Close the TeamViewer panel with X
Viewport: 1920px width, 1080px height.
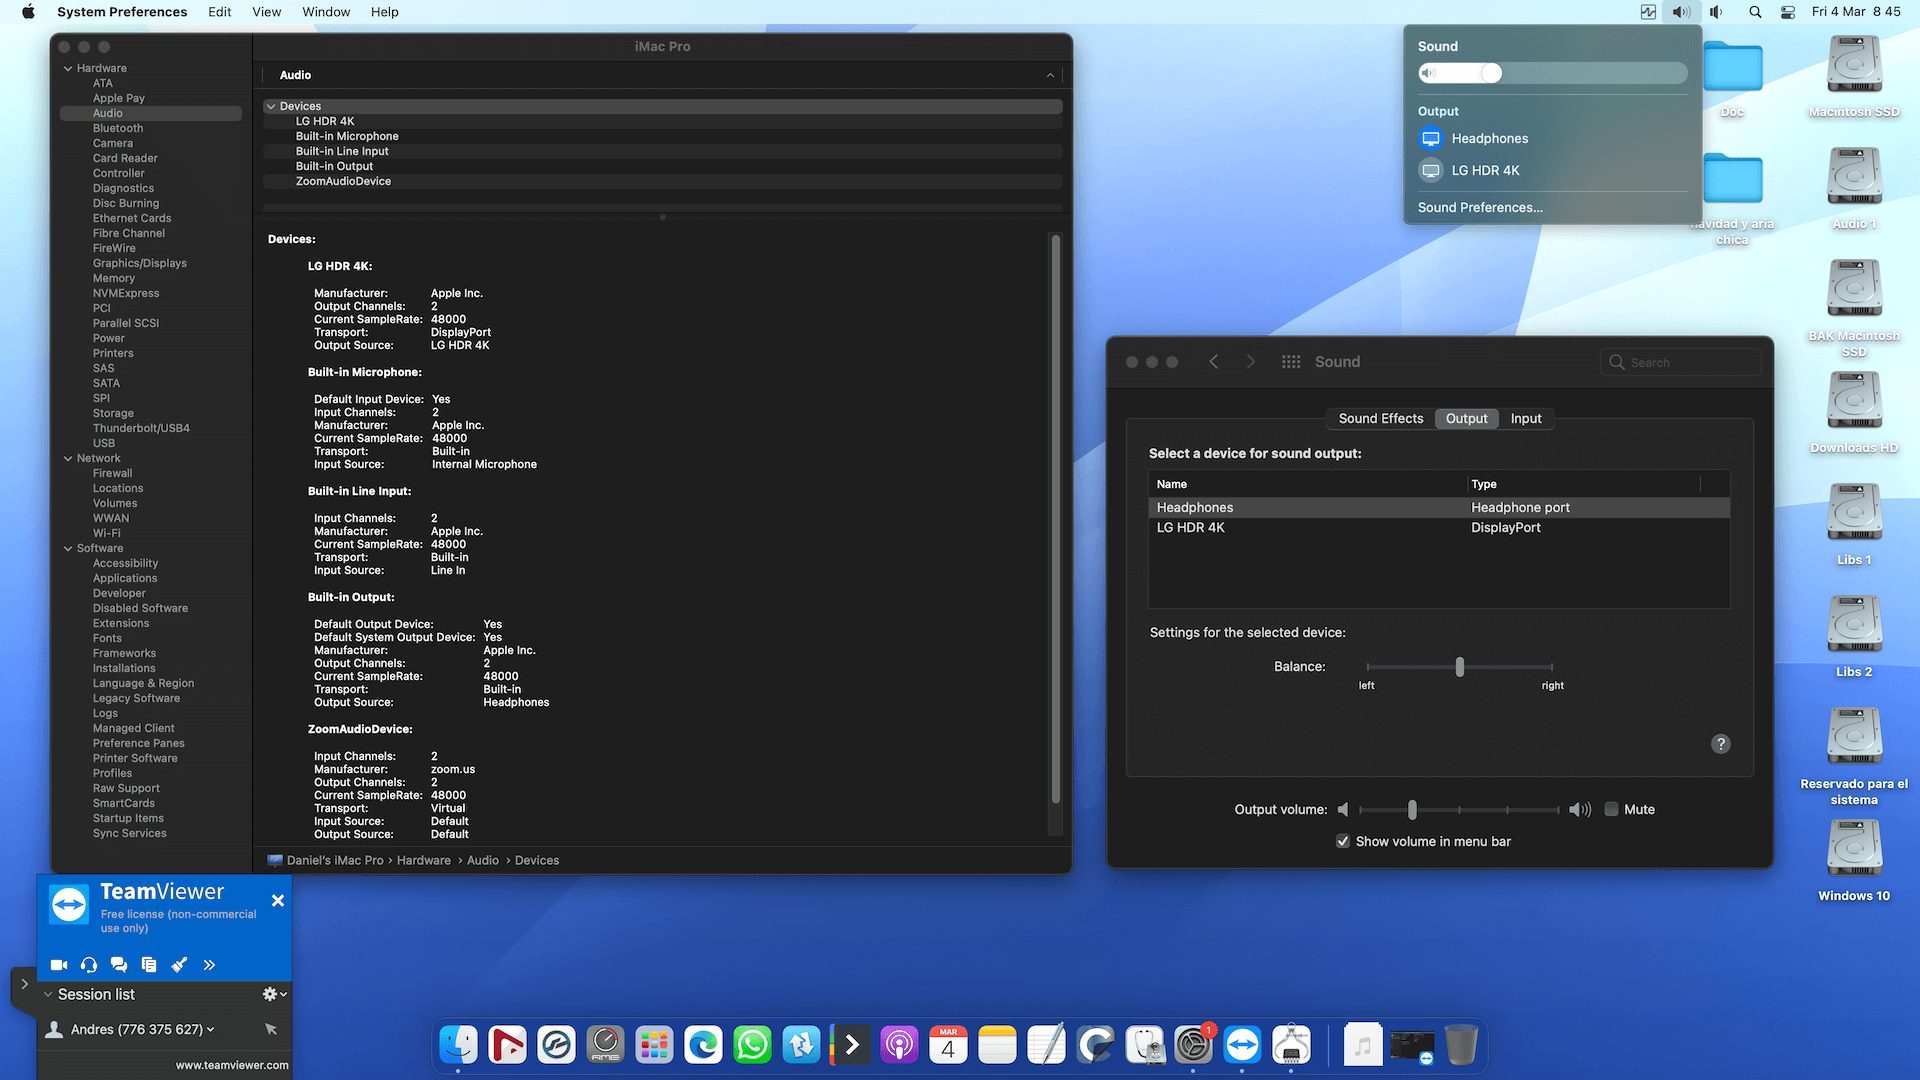click(x=278, y=901)
